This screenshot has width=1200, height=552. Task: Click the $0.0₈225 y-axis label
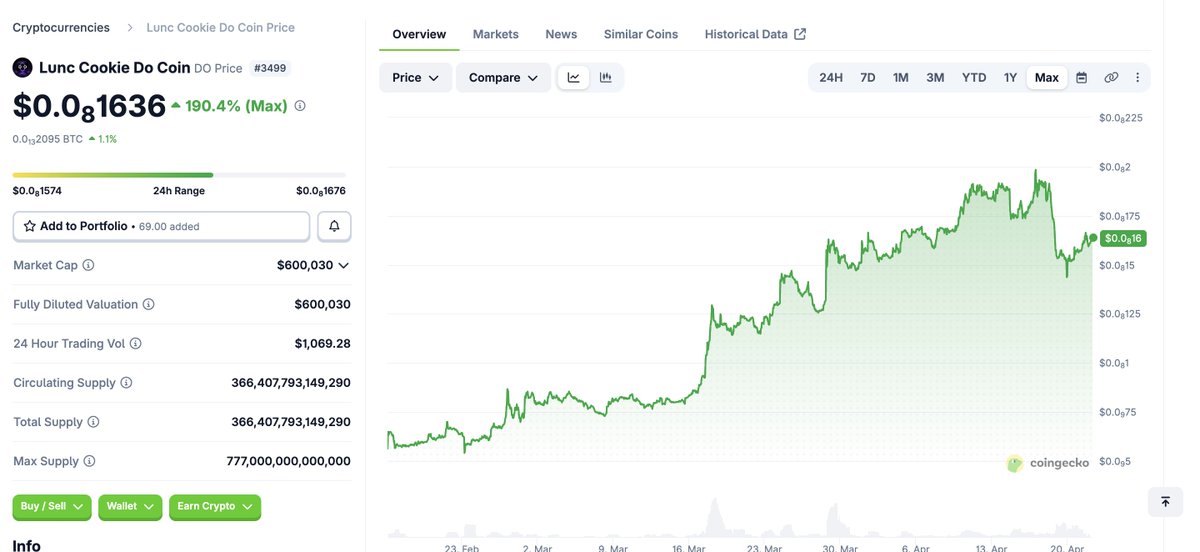pos(1120,118)
